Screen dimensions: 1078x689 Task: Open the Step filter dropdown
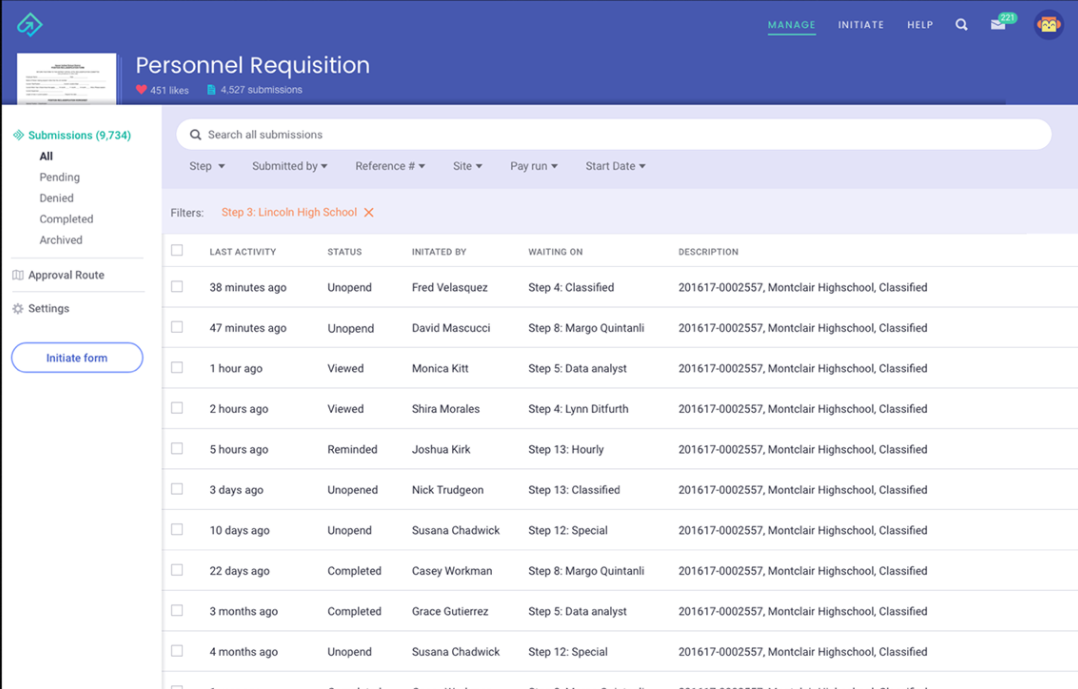click(207, 166)
